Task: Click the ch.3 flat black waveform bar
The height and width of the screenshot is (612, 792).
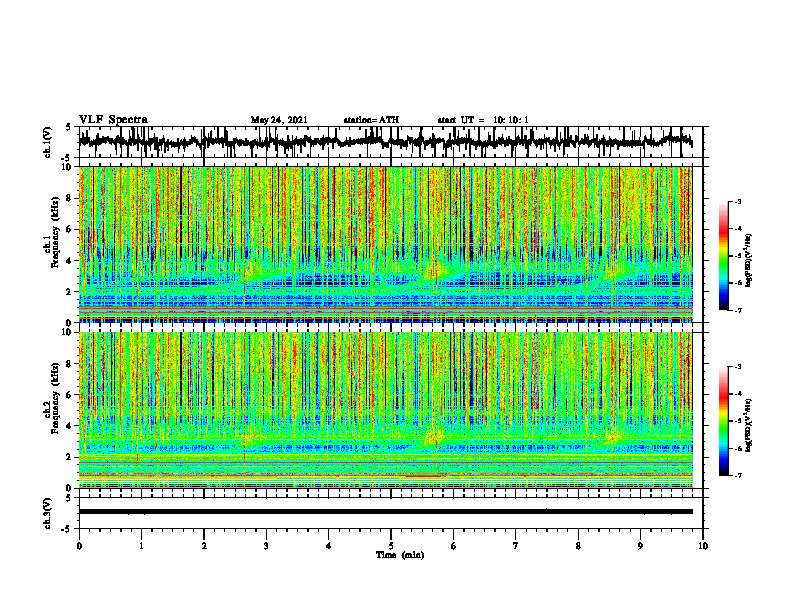Action: pyautogui.click(x=386, y=512)
